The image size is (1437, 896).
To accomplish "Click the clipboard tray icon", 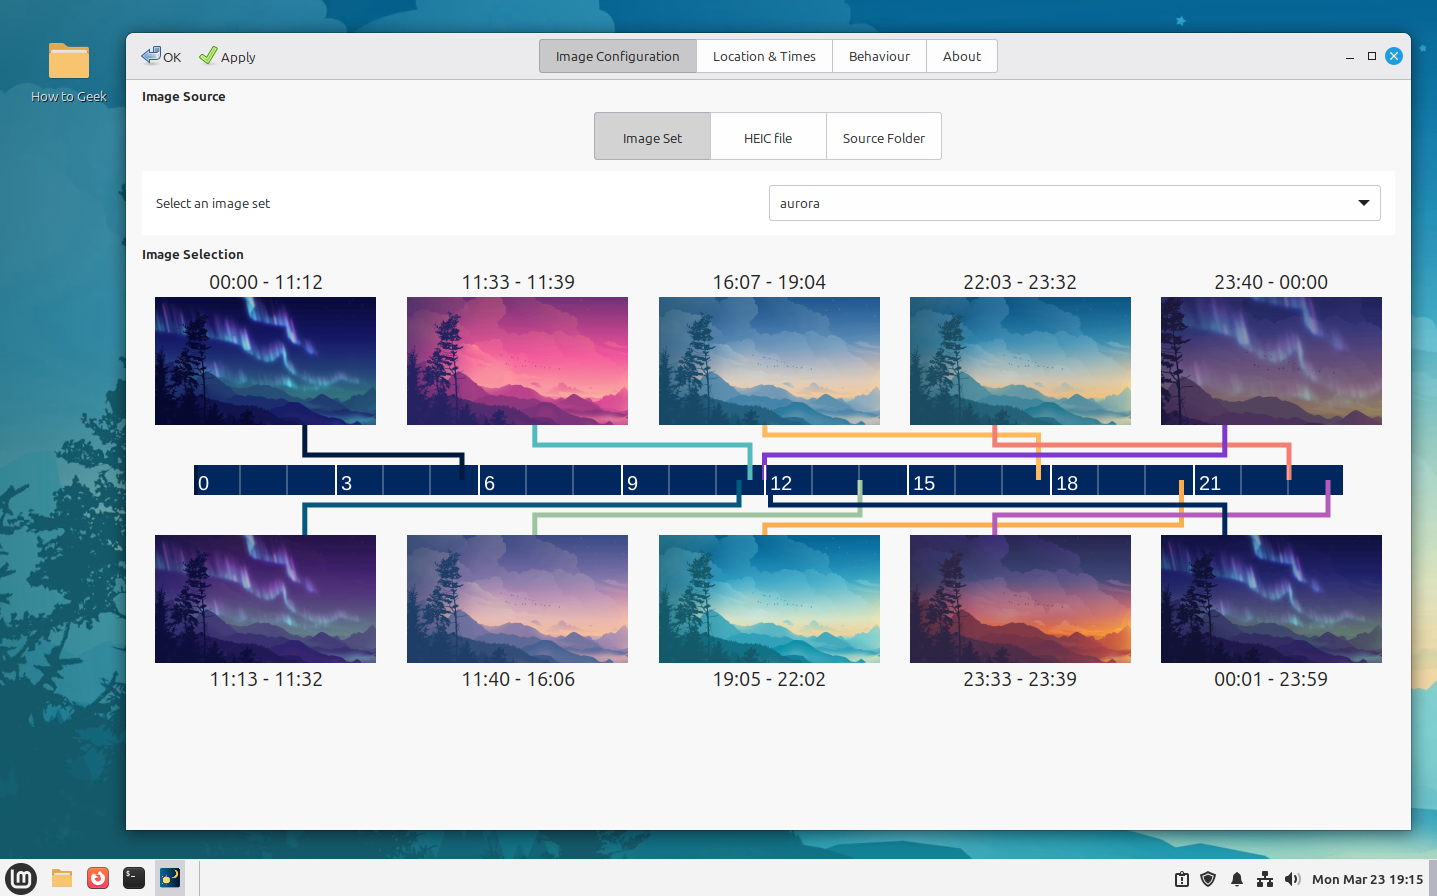I will 1182,879.
